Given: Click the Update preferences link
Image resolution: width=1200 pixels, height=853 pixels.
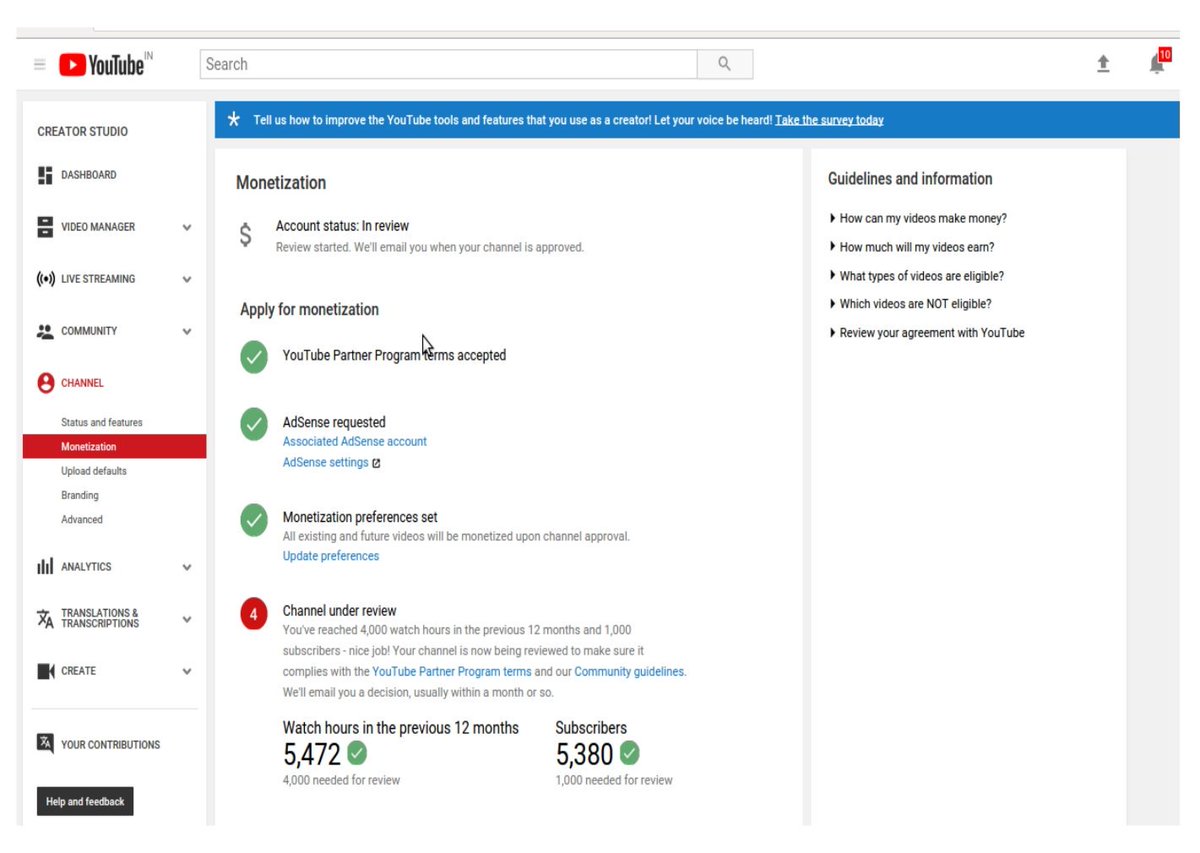Looking at the screenshot, I should coord(331,557).
